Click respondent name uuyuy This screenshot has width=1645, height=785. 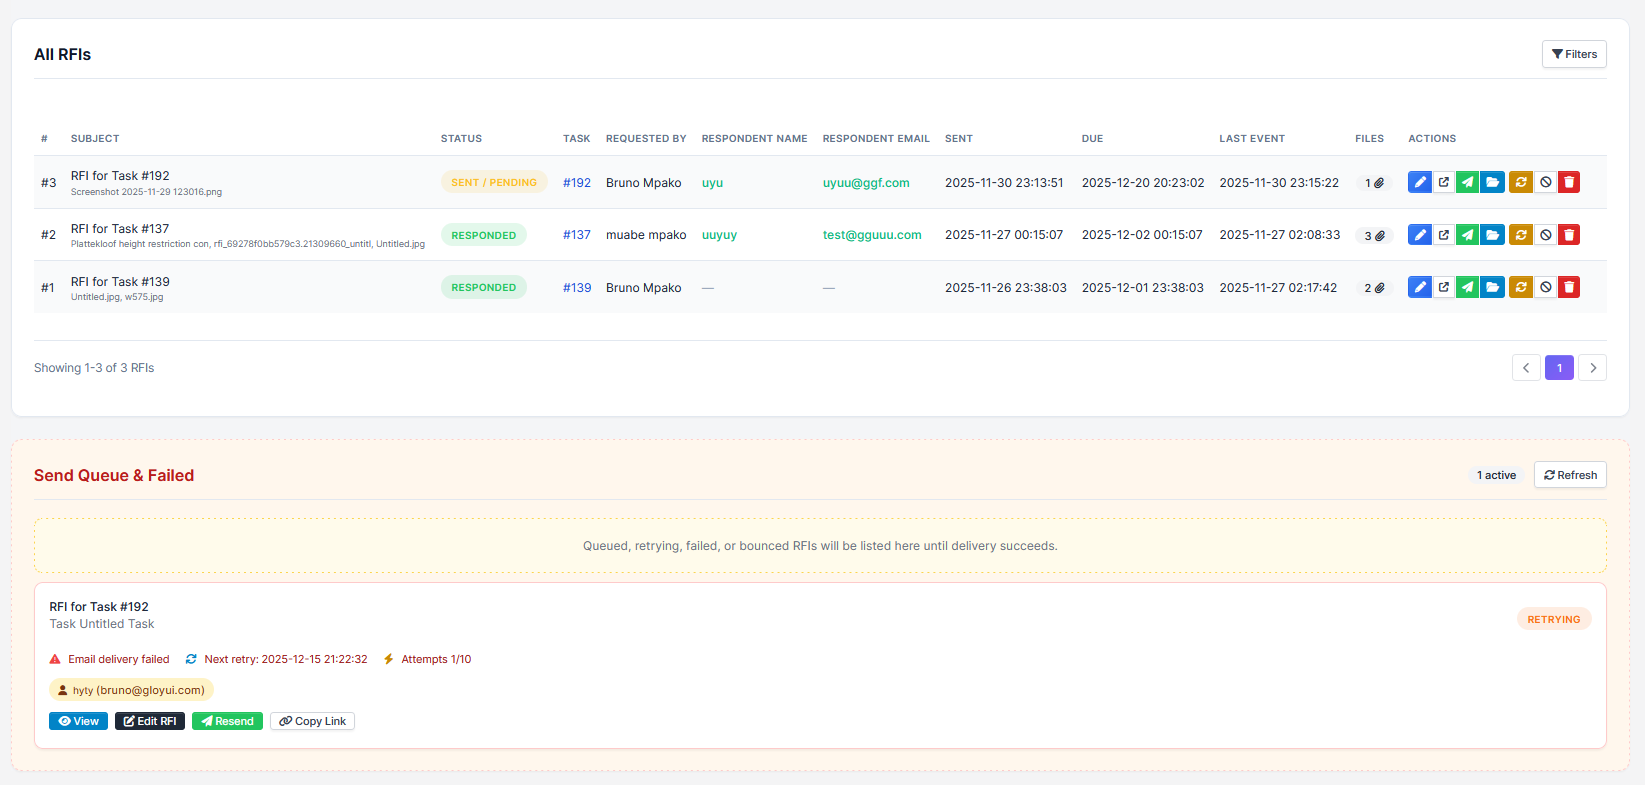tap(719, 235)
